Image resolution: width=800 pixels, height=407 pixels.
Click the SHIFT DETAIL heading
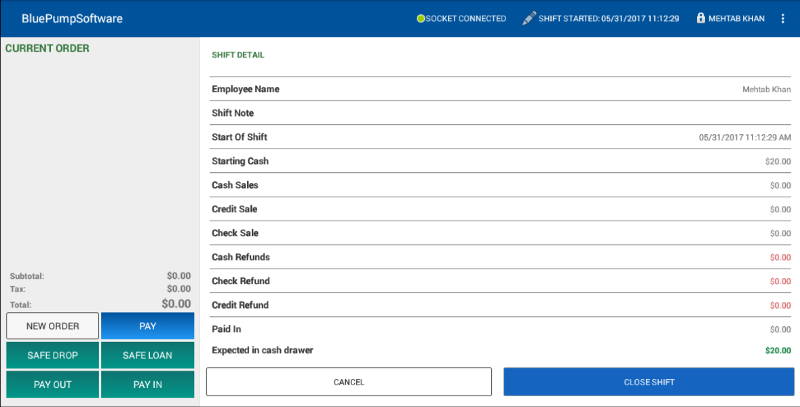[238, 55]
